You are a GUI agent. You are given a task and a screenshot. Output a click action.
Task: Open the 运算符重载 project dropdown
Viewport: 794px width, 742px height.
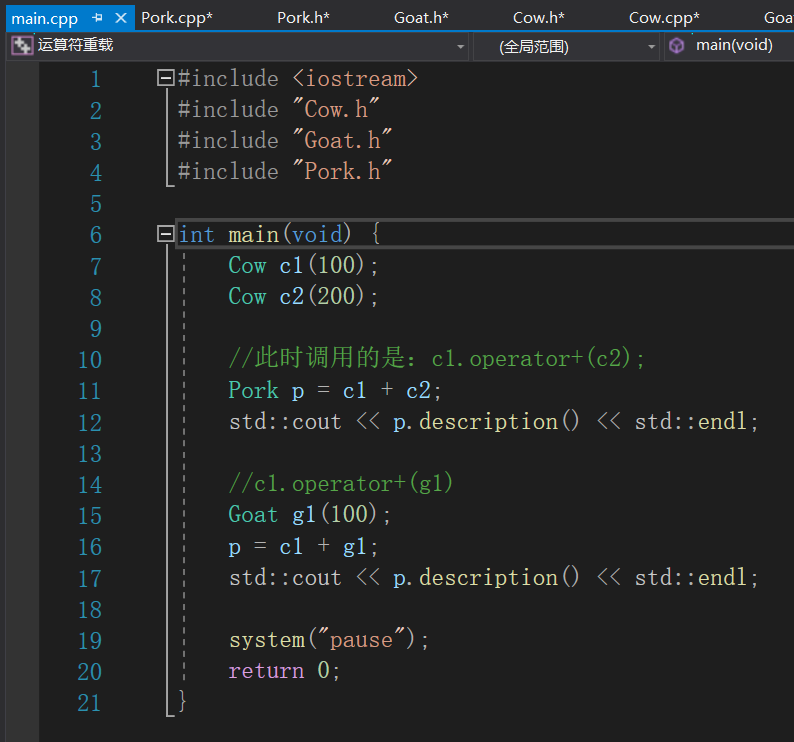pos(461,46)
